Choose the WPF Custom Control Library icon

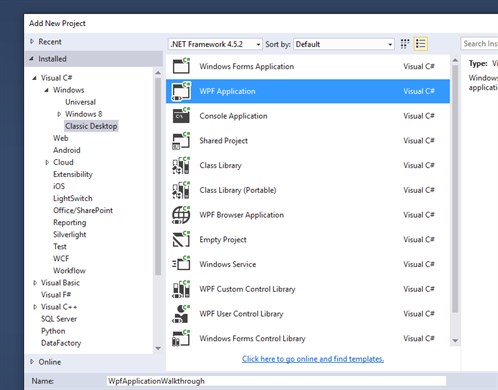[x=181, y=289]
